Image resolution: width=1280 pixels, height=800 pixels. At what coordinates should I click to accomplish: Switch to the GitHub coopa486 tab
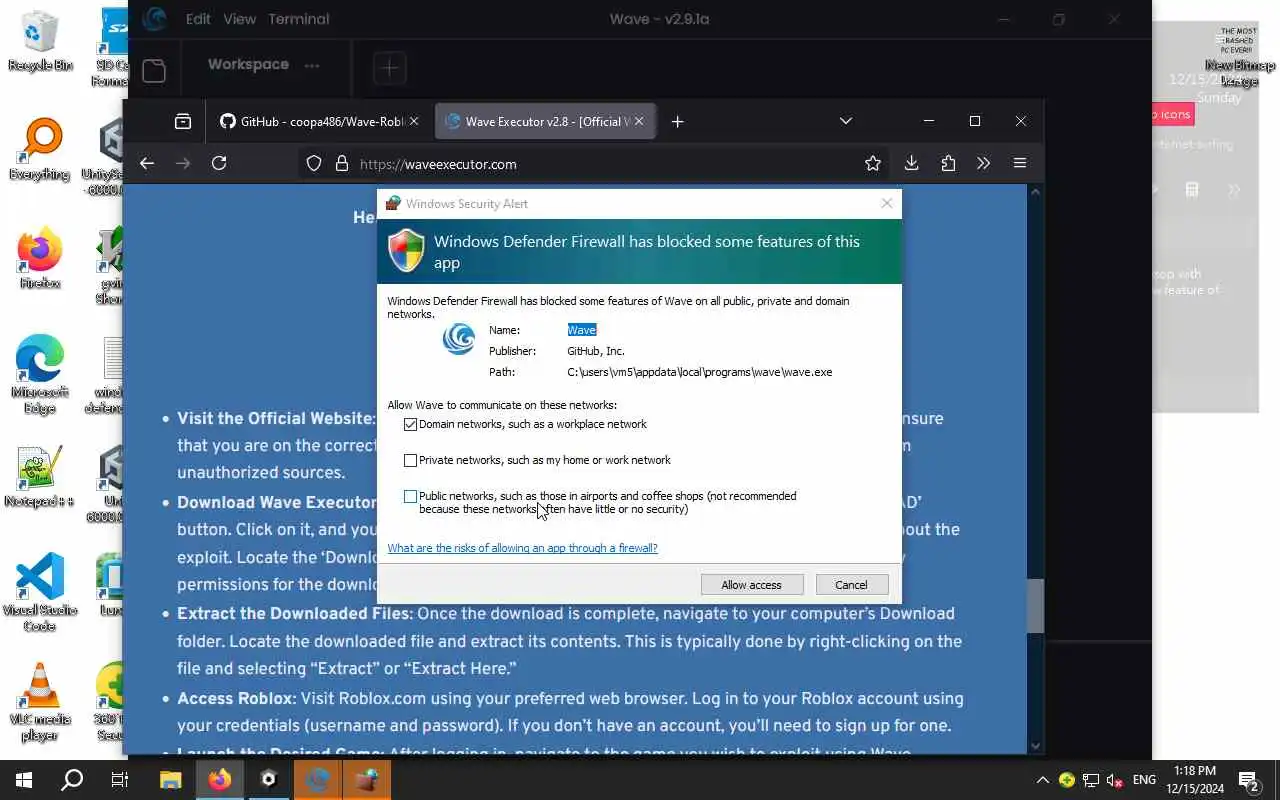(310, 121)
